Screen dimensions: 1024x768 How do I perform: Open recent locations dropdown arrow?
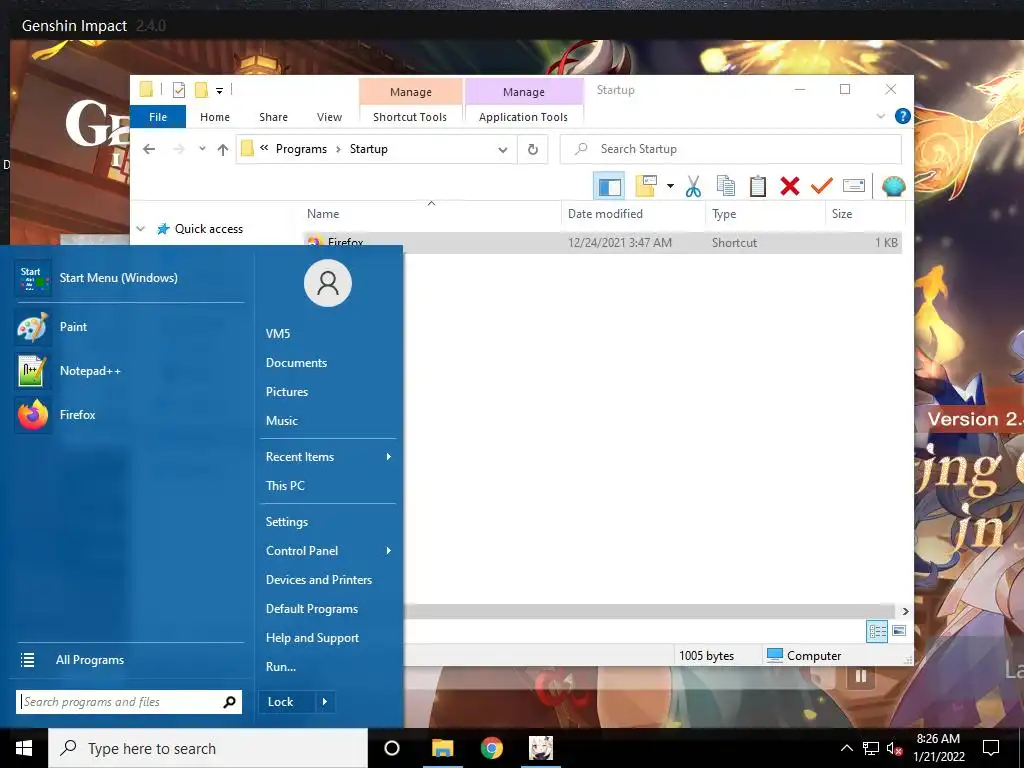point(202,149)
